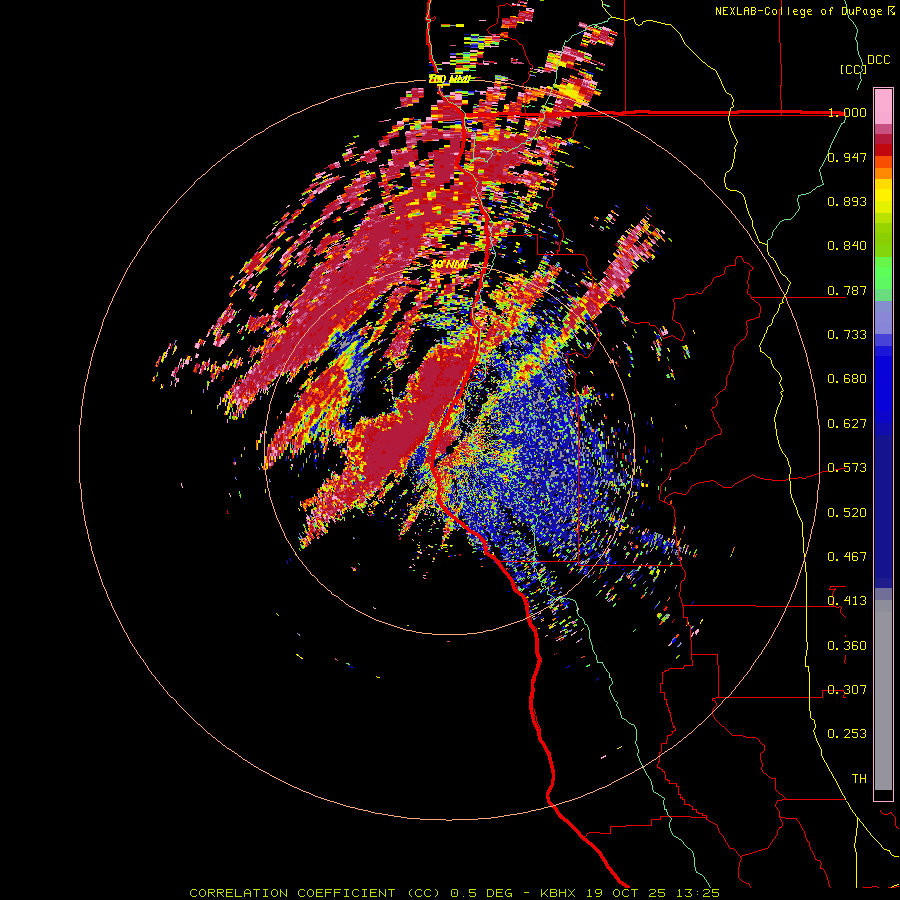Select the 0.627 scale value

click(x=847, y=424)
